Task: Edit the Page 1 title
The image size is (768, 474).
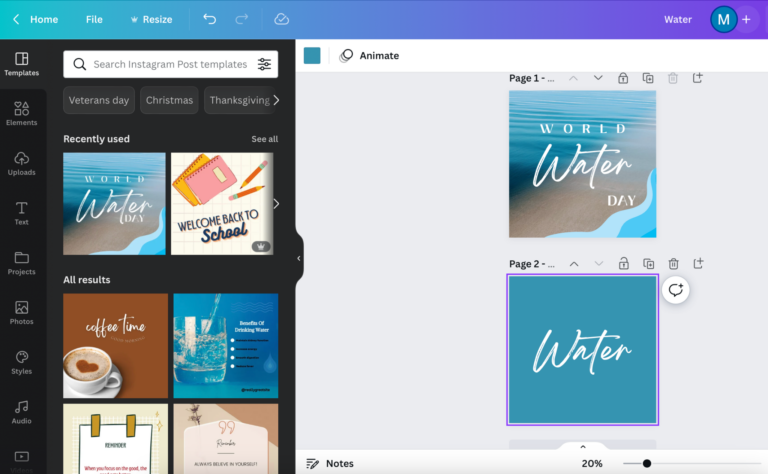Action: coord(531,78)
